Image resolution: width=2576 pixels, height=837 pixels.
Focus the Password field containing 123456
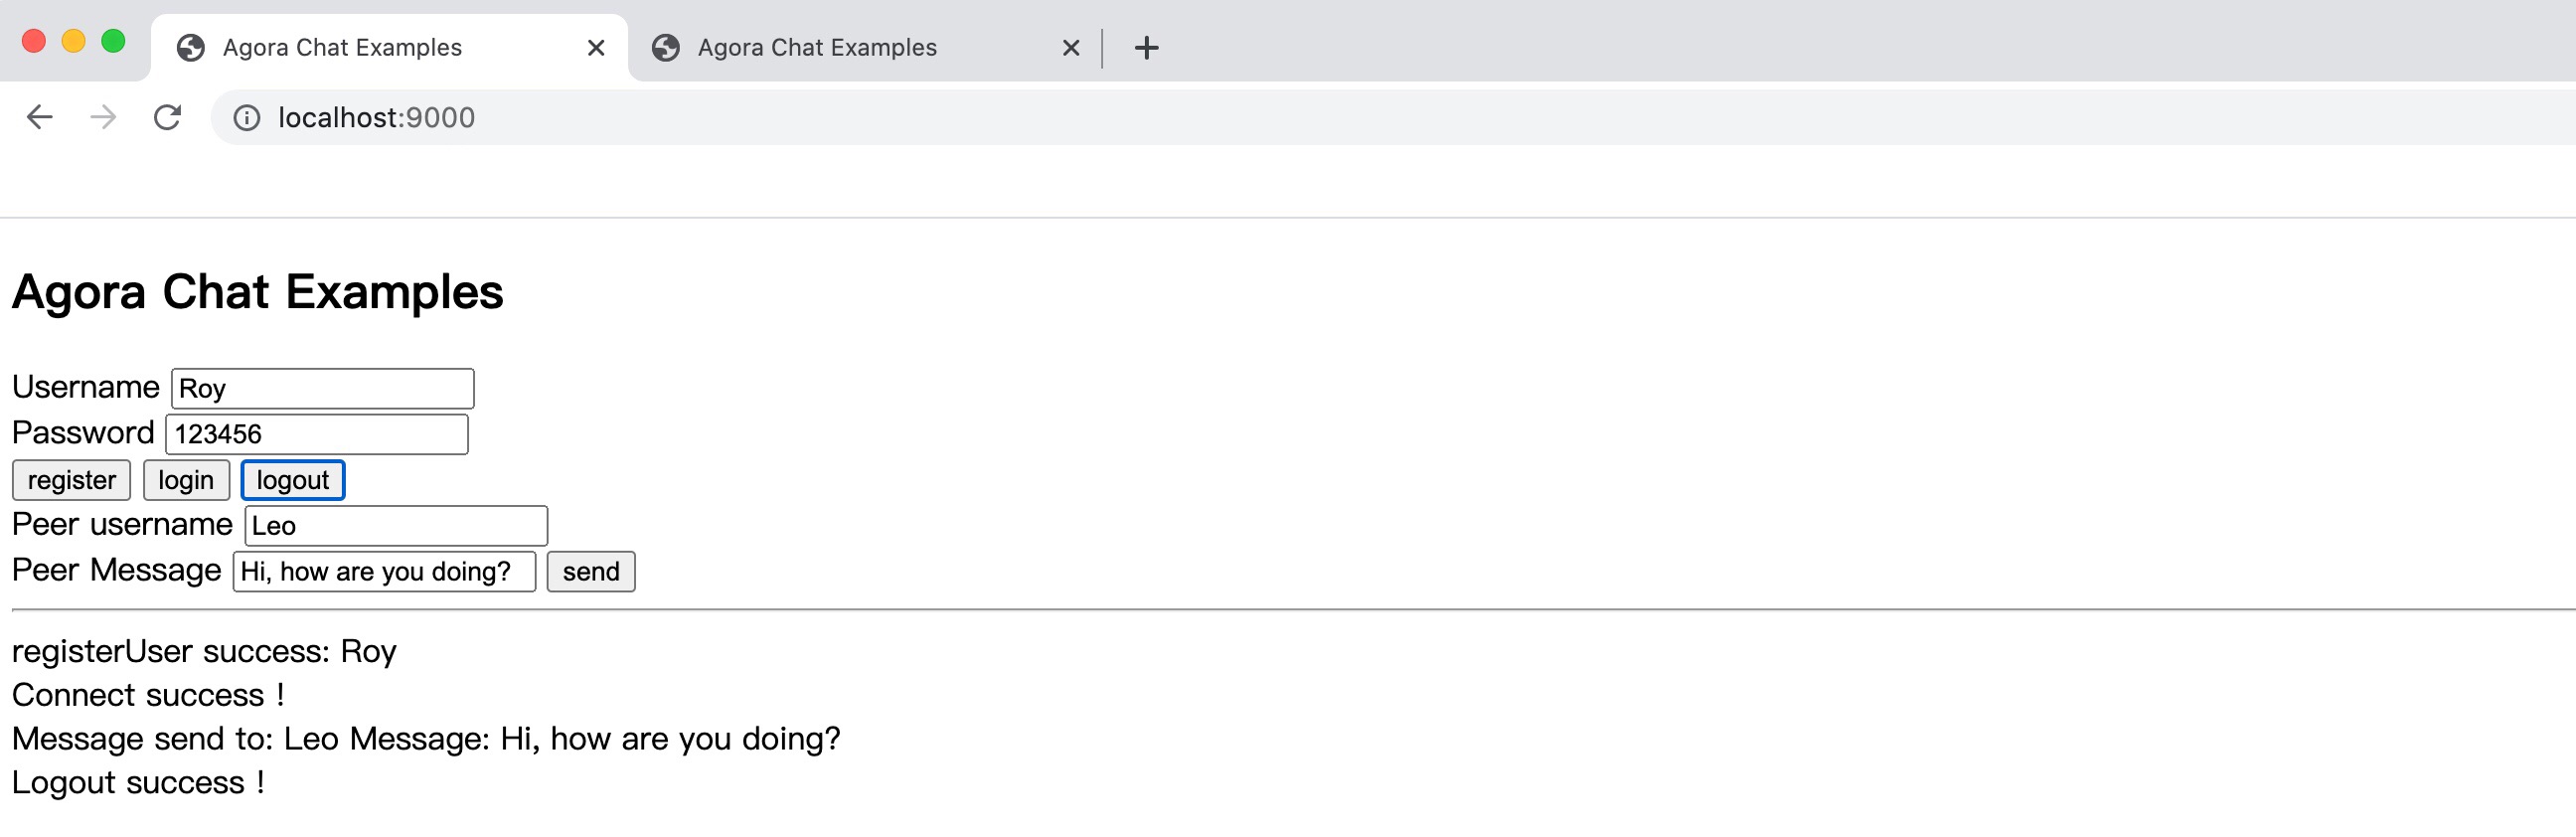[317, 435]
